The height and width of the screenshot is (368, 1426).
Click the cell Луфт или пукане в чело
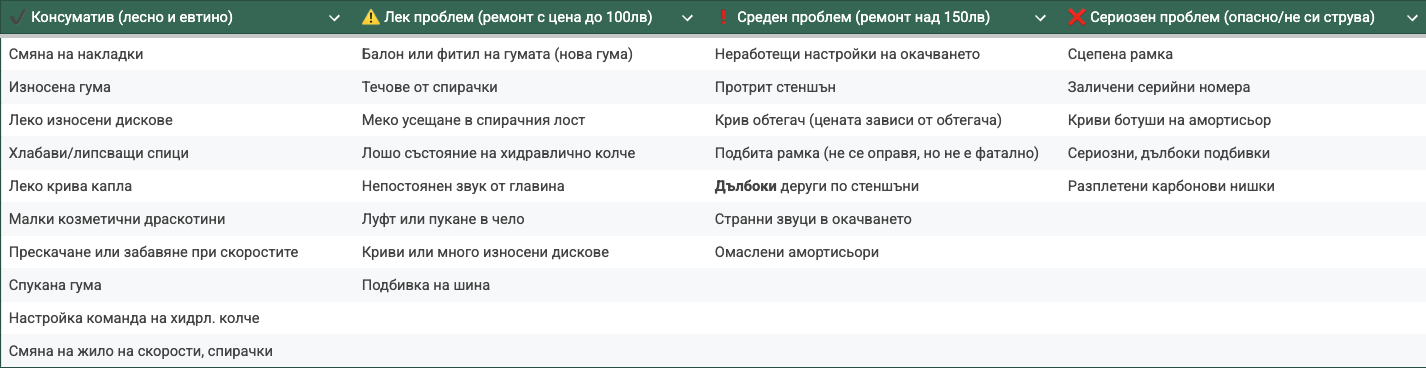coord(531,219)
